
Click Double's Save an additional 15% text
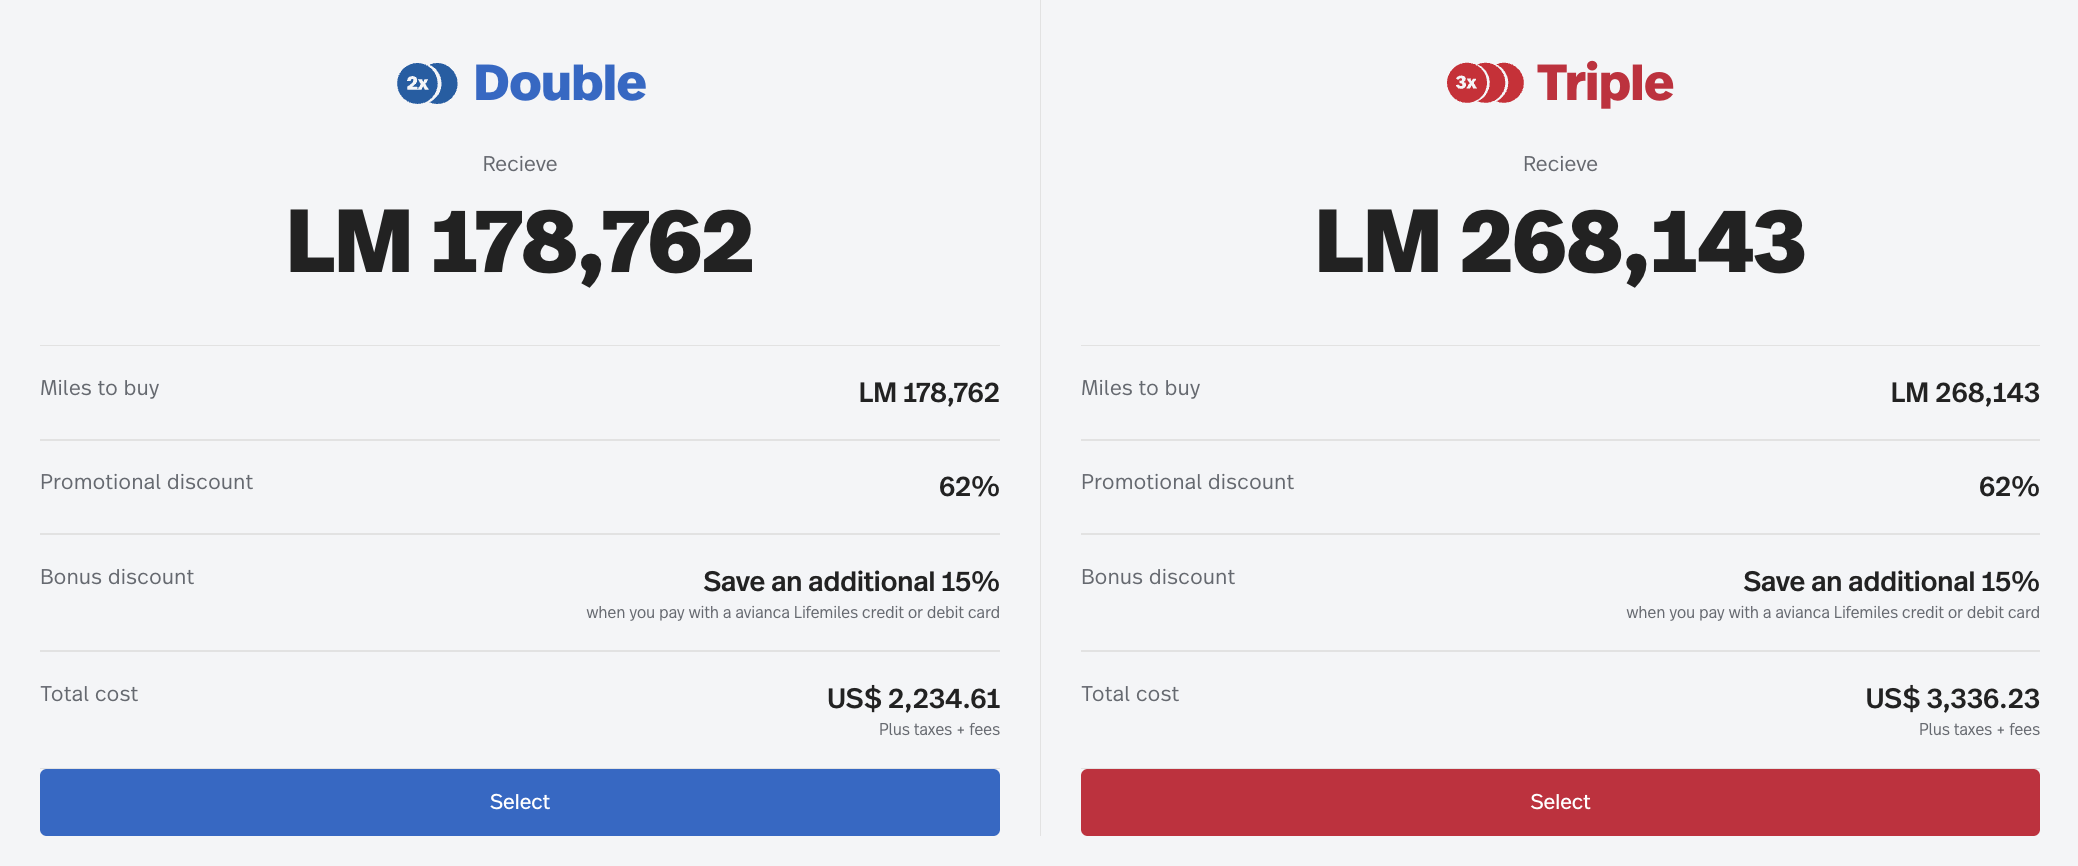[851, 581]
